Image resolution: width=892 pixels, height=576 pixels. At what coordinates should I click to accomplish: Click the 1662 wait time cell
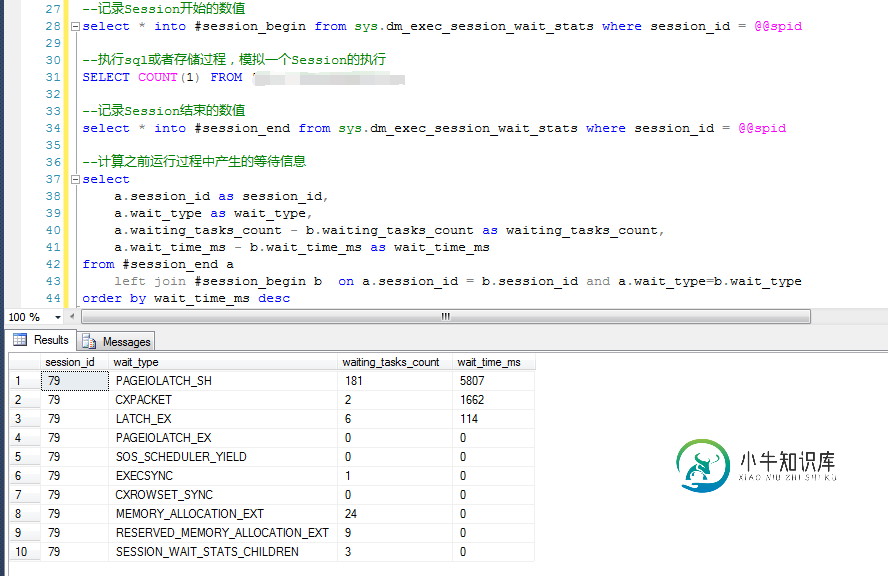493,400
